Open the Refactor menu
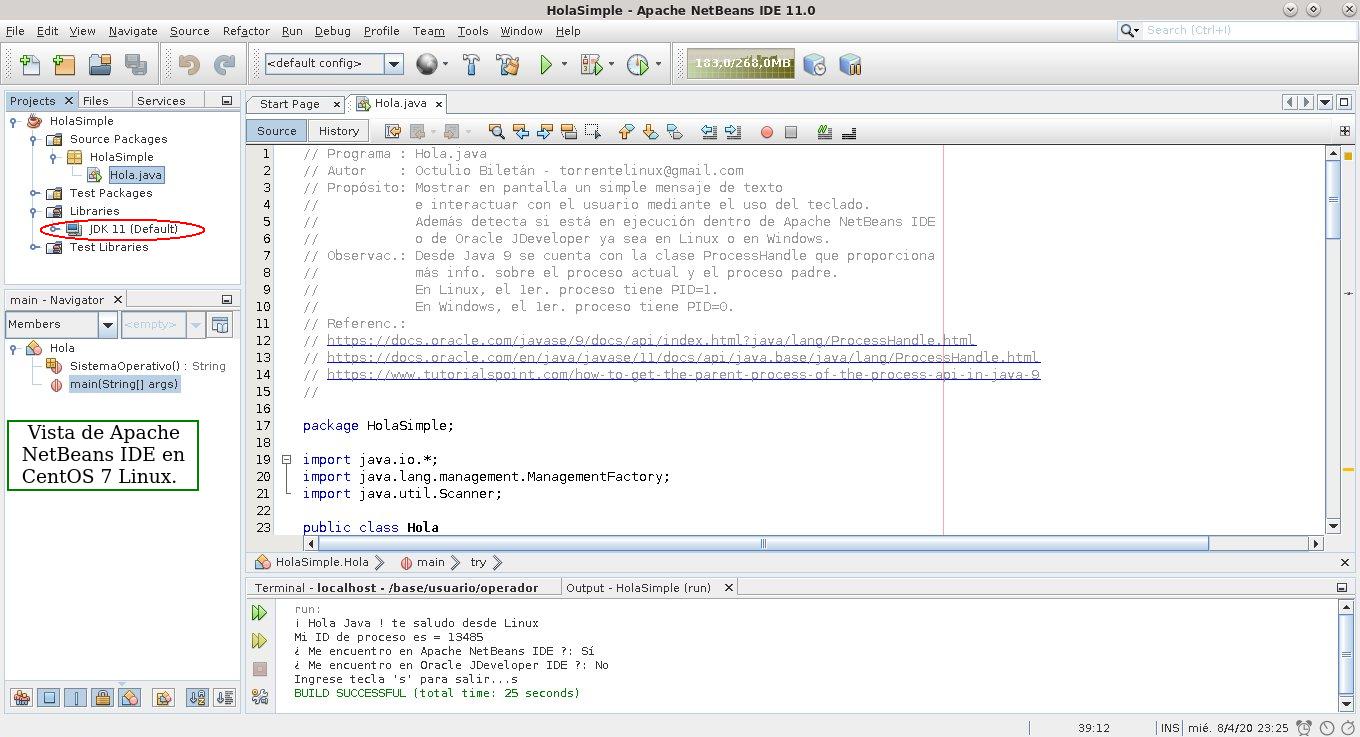 (246, 31)
